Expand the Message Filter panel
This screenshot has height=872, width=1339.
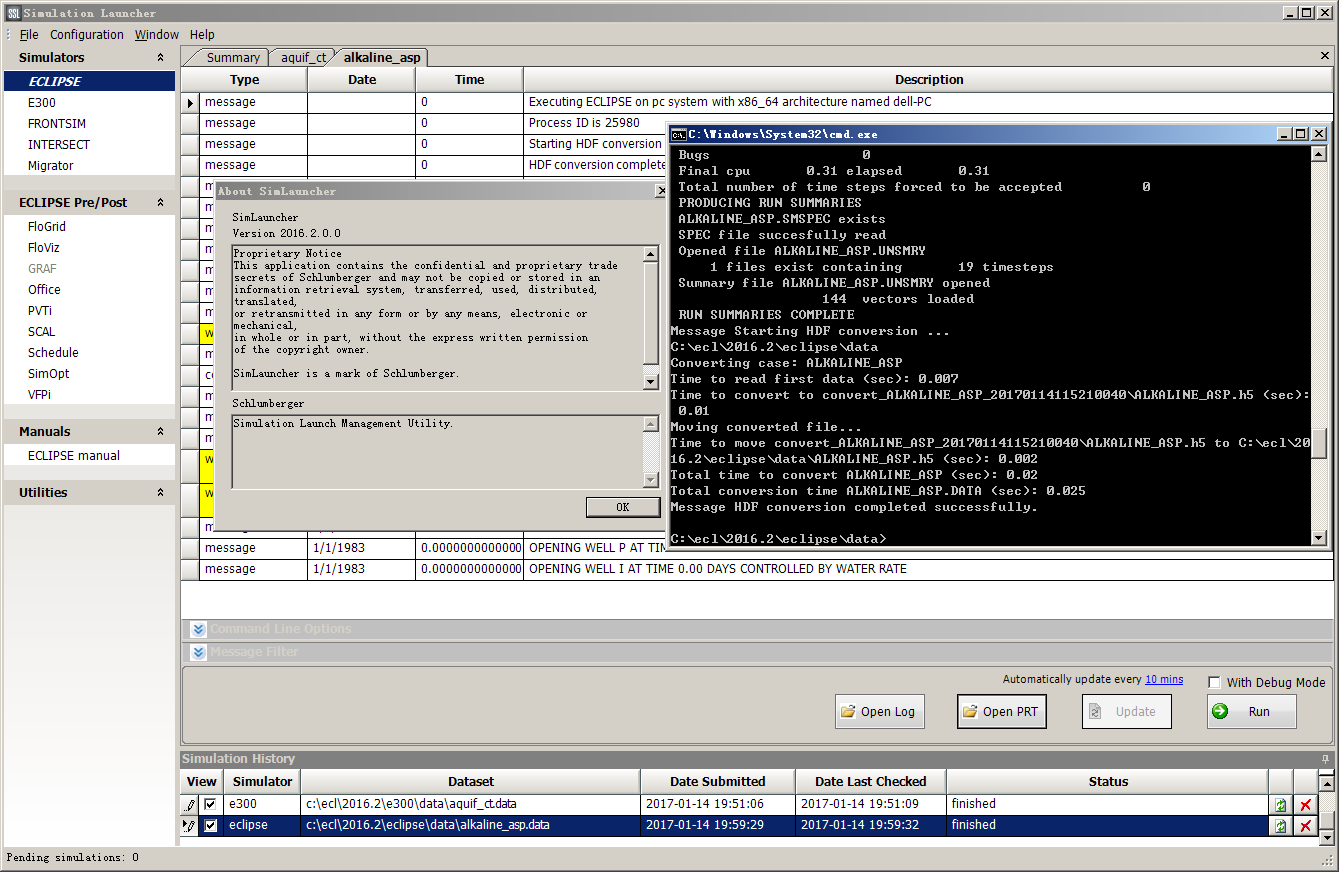199,652
